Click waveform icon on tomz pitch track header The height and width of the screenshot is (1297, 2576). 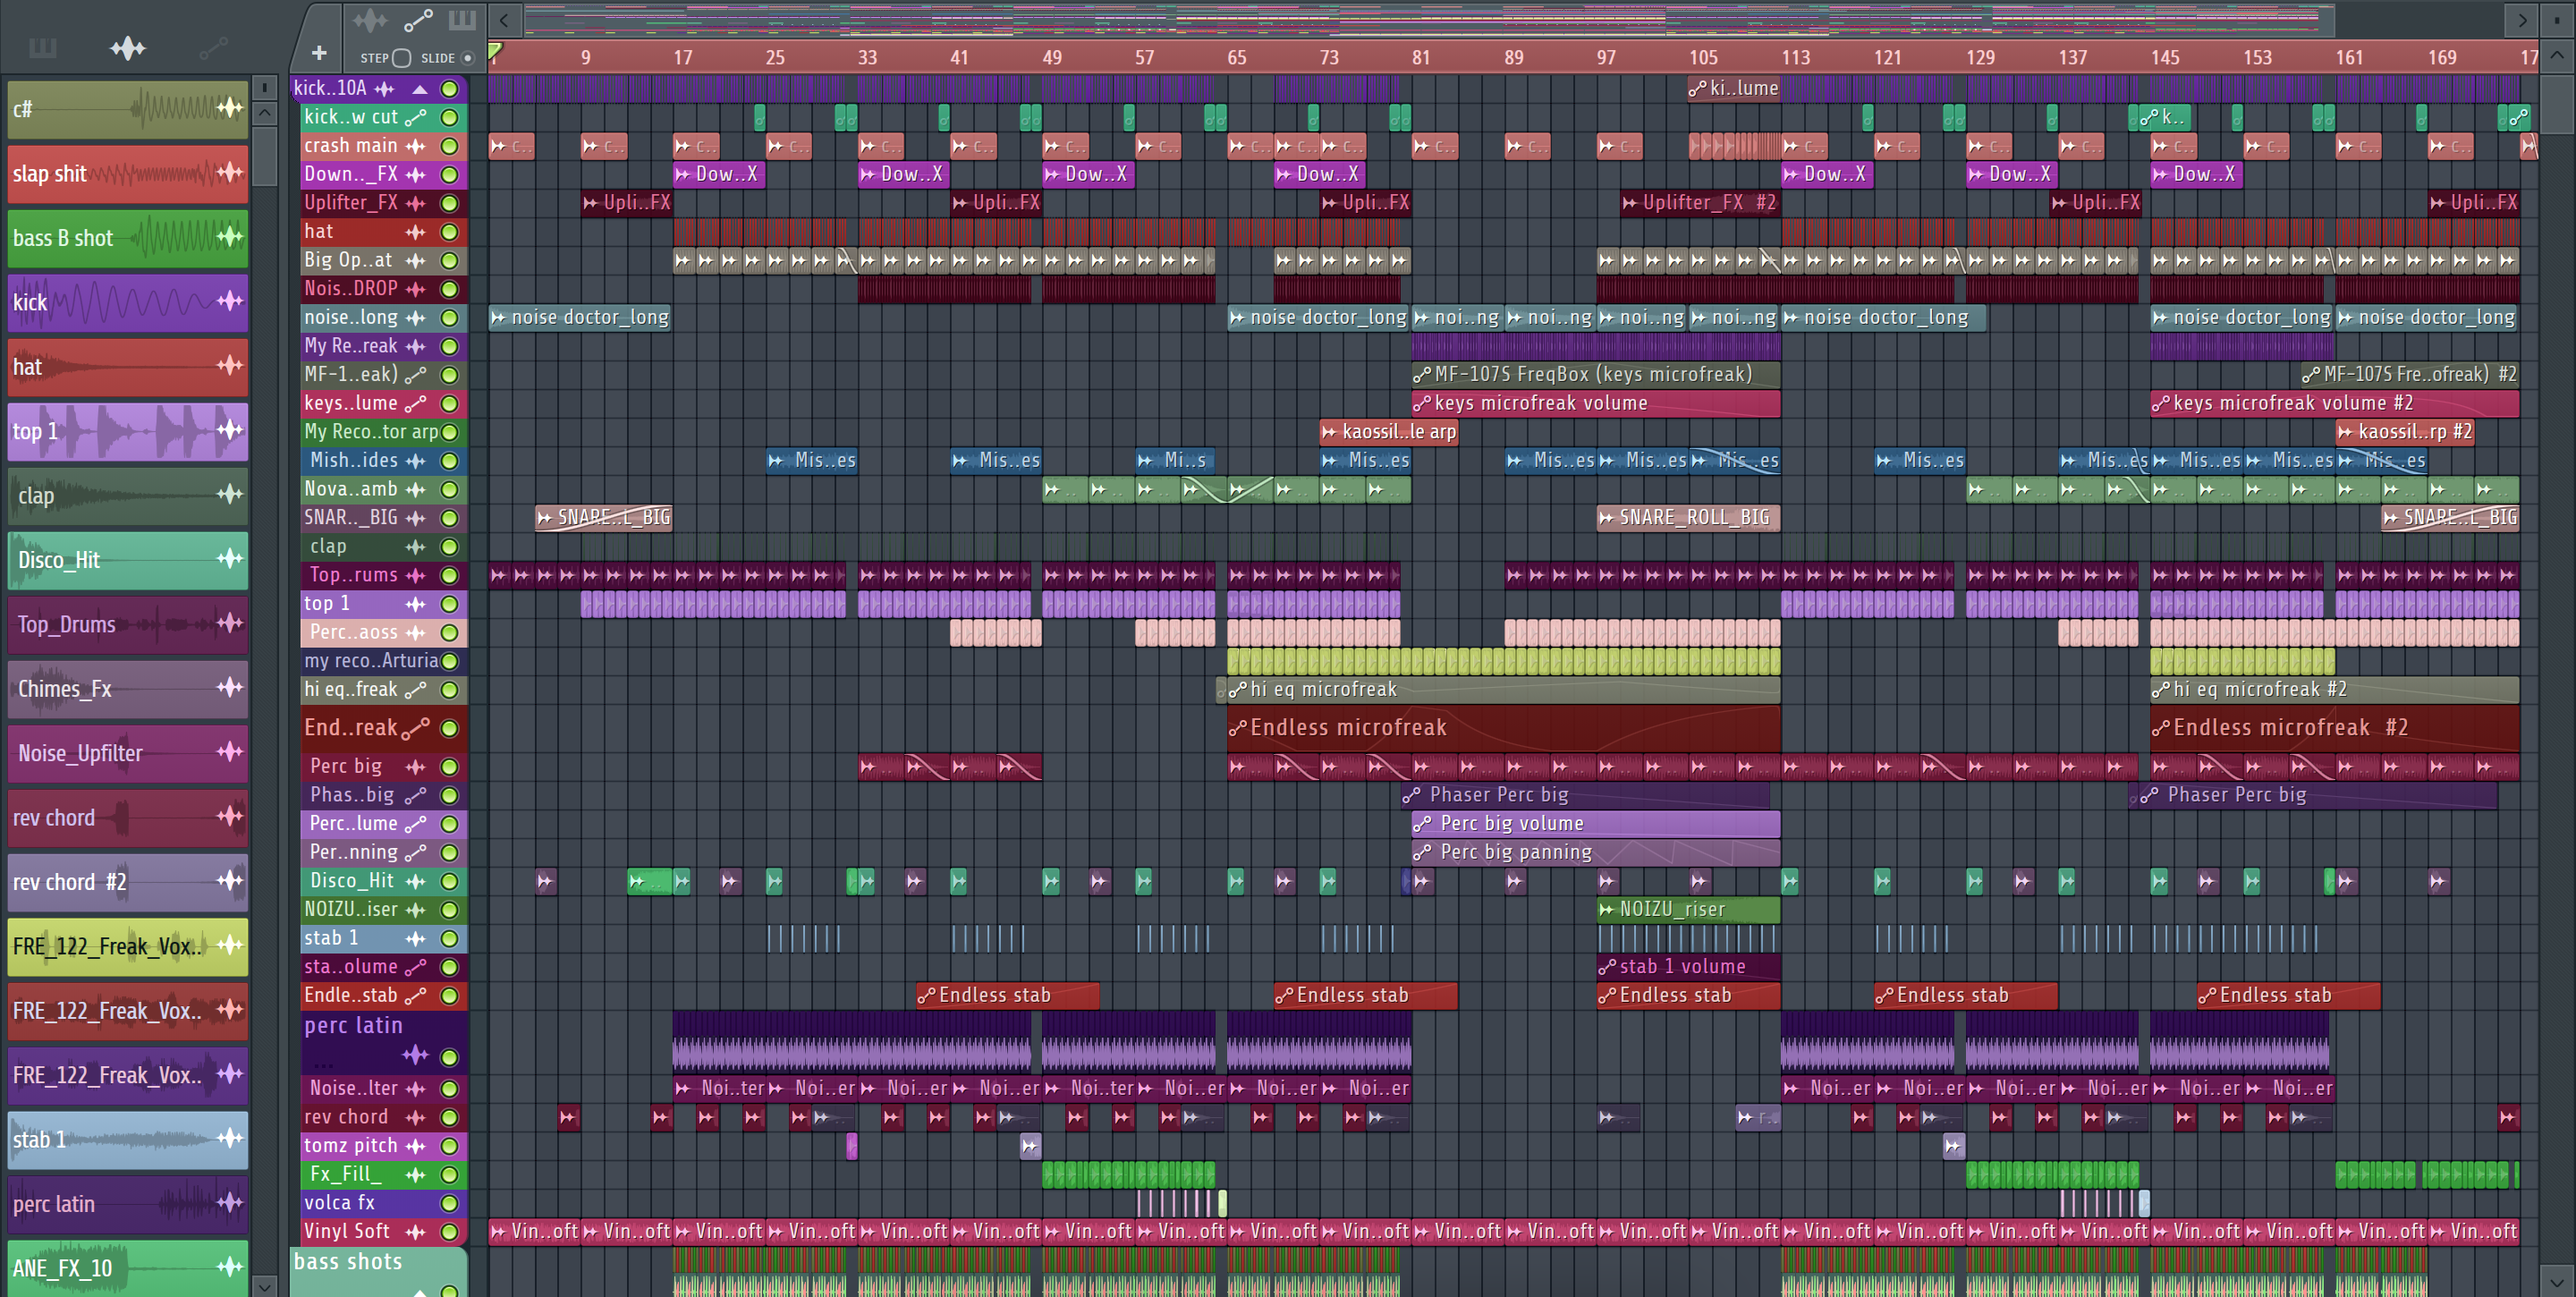416,1146
